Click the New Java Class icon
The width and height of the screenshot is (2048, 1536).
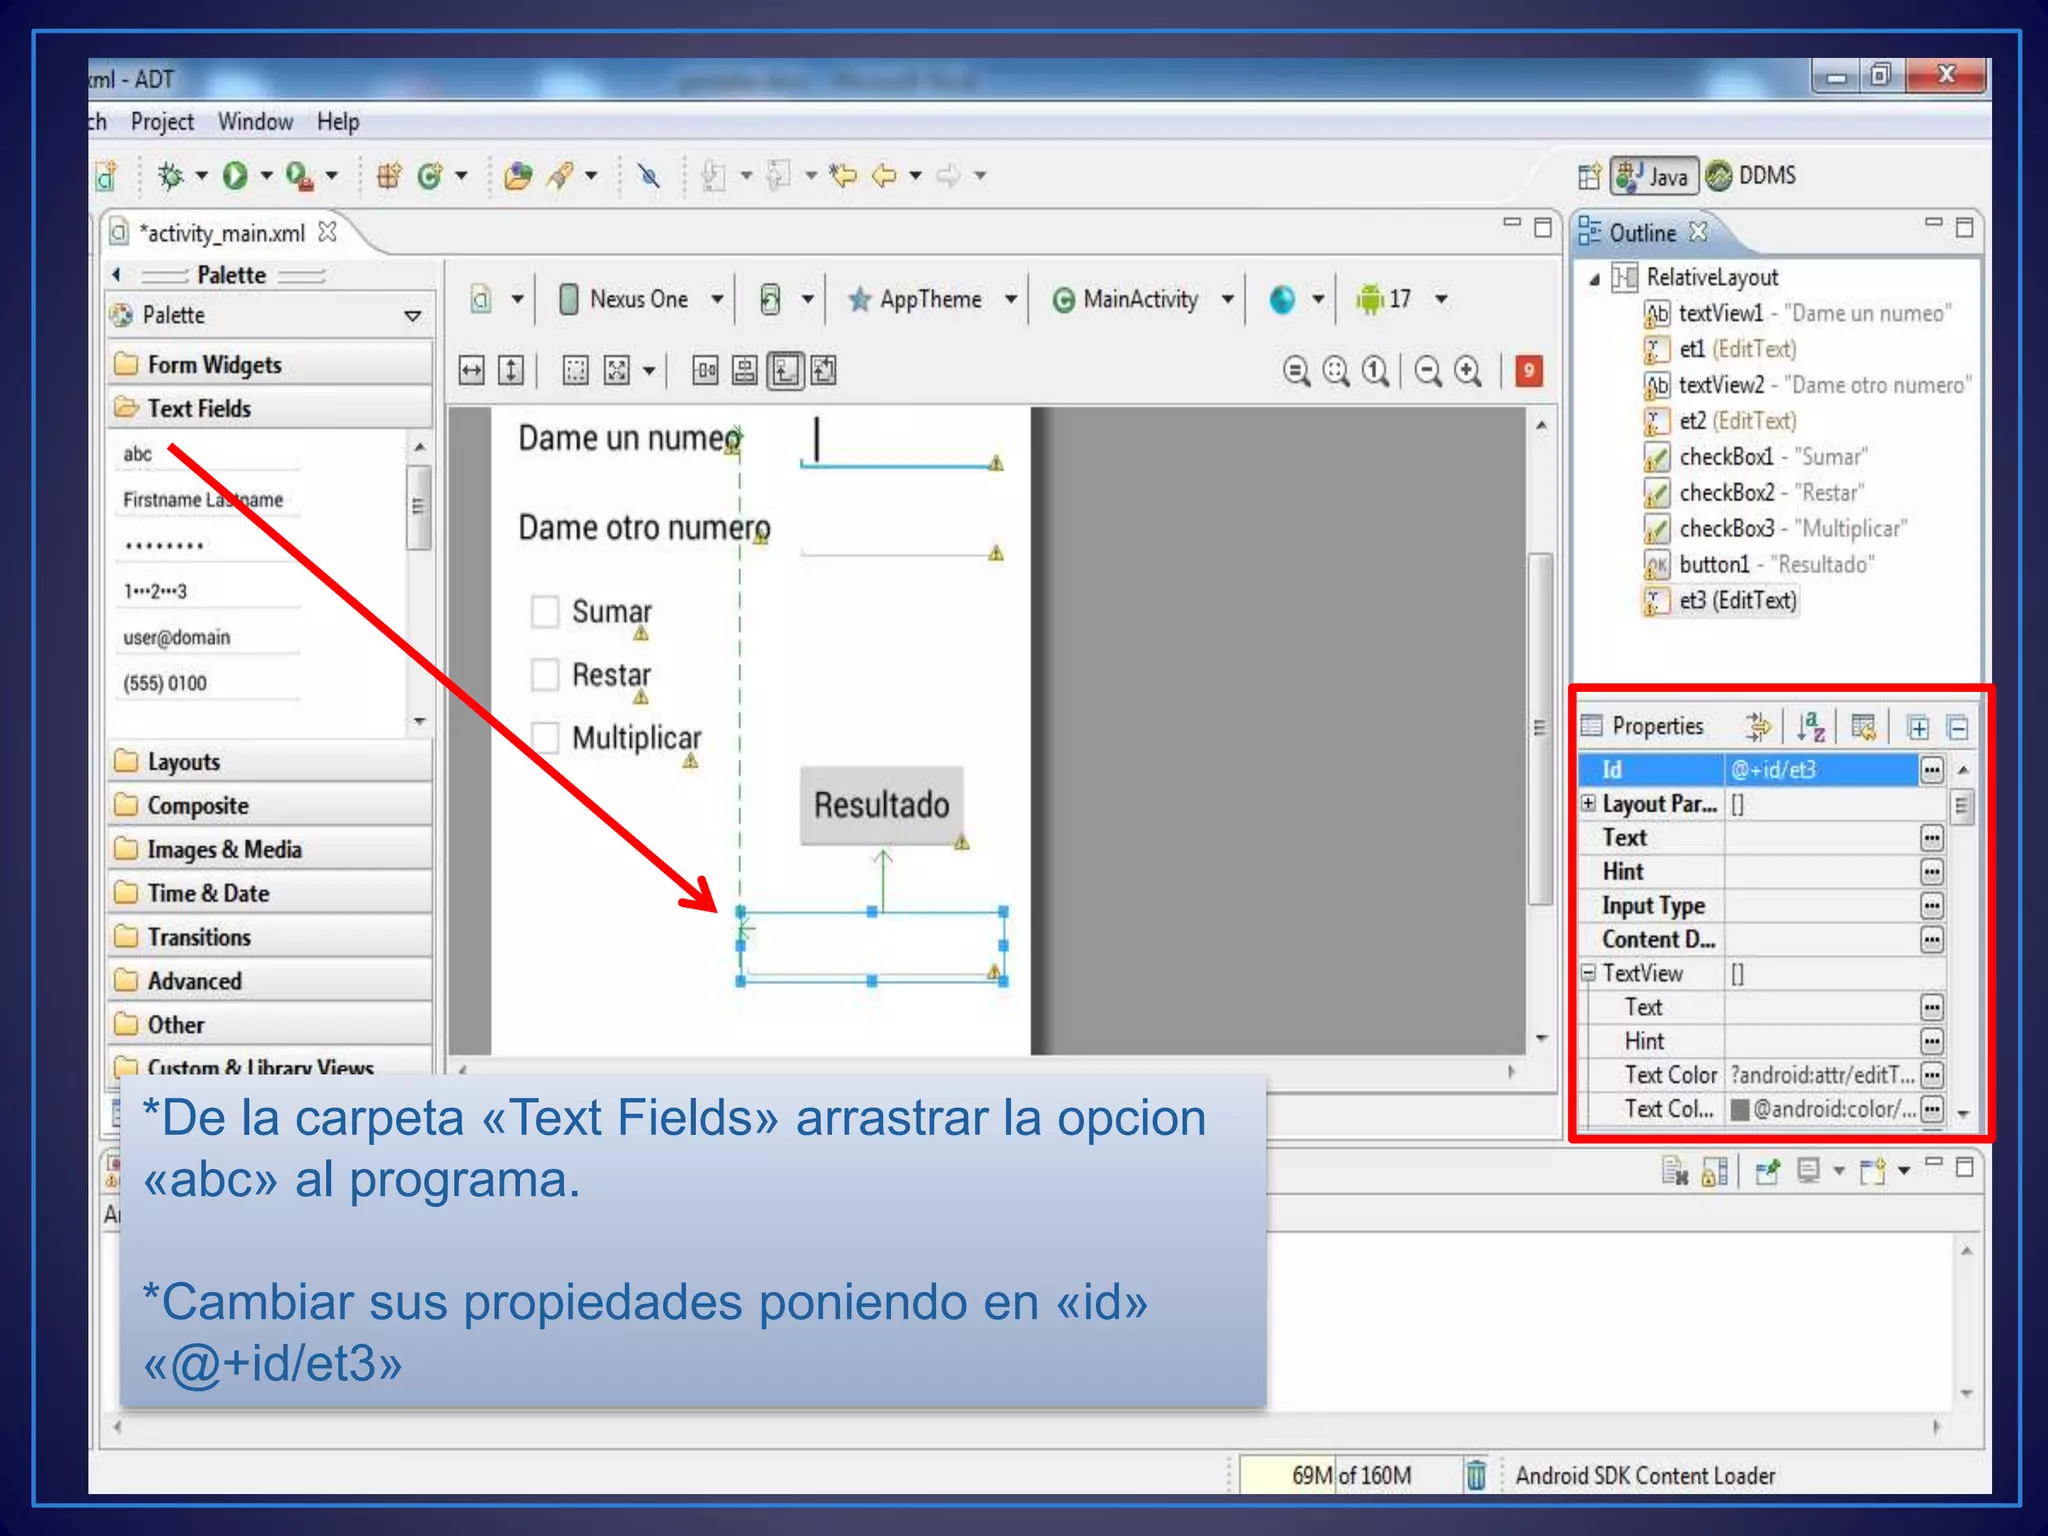click(x=430, y=176)
